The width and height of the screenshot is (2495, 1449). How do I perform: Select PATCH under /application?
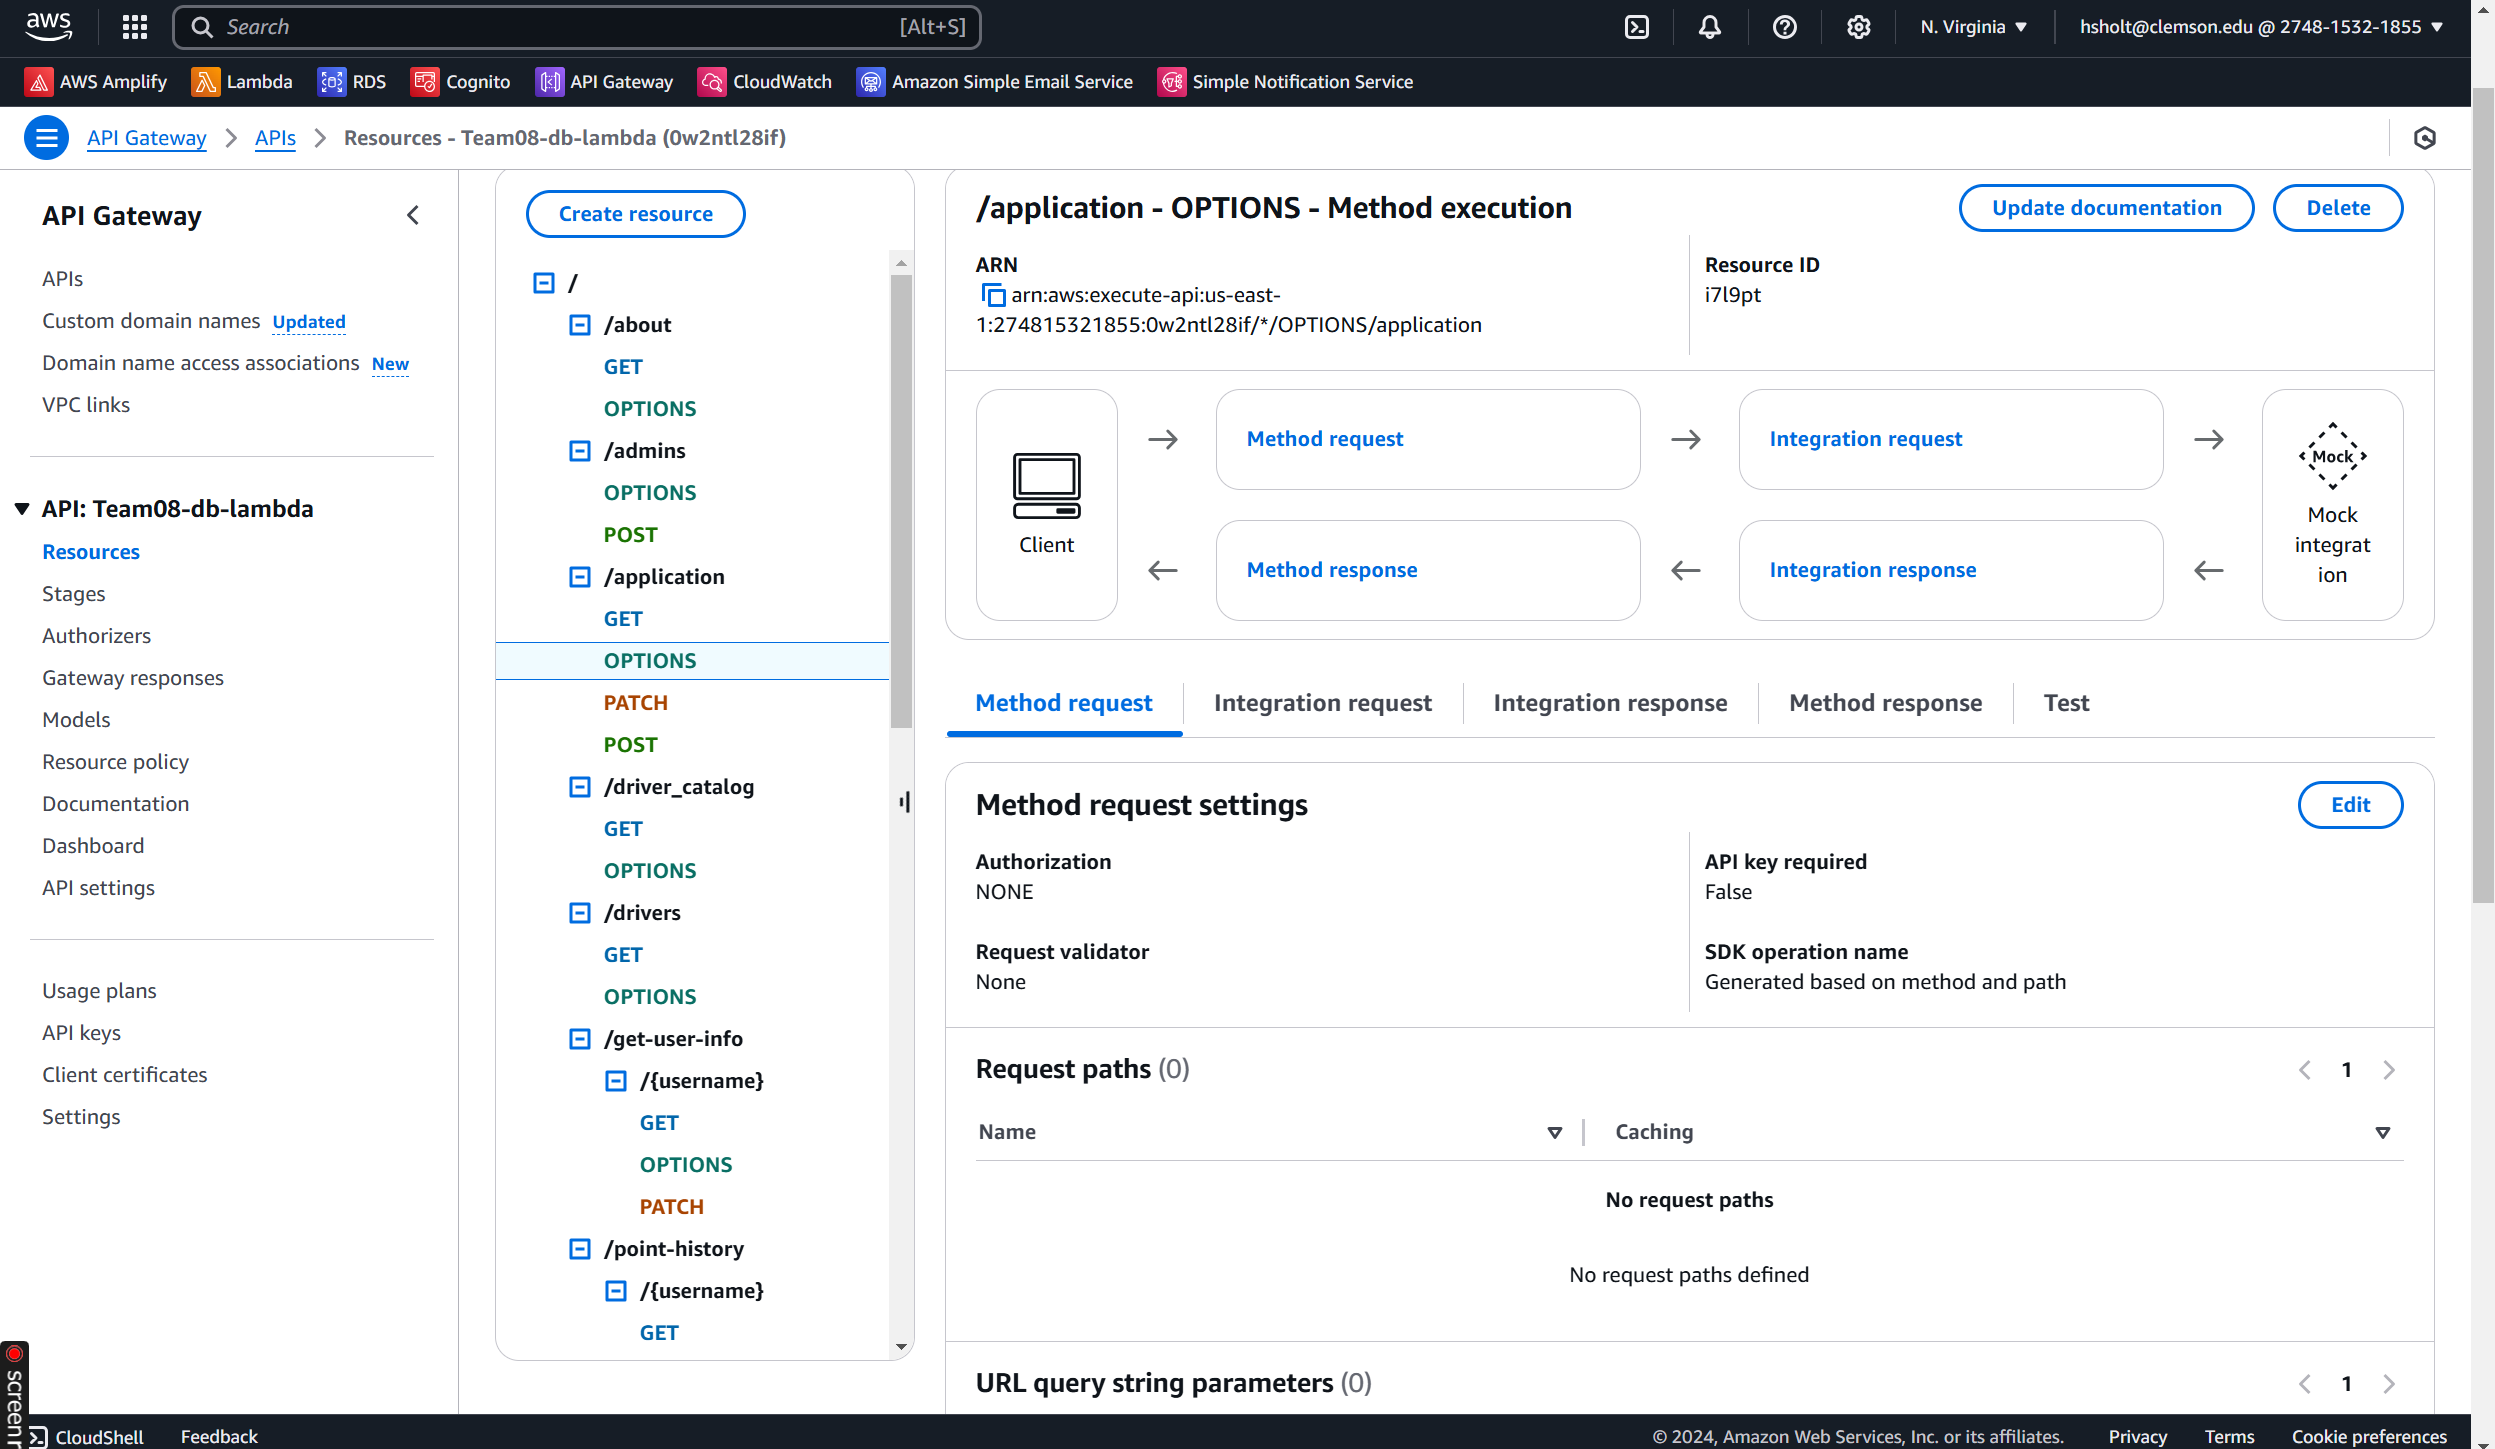(x=635, y=703)
